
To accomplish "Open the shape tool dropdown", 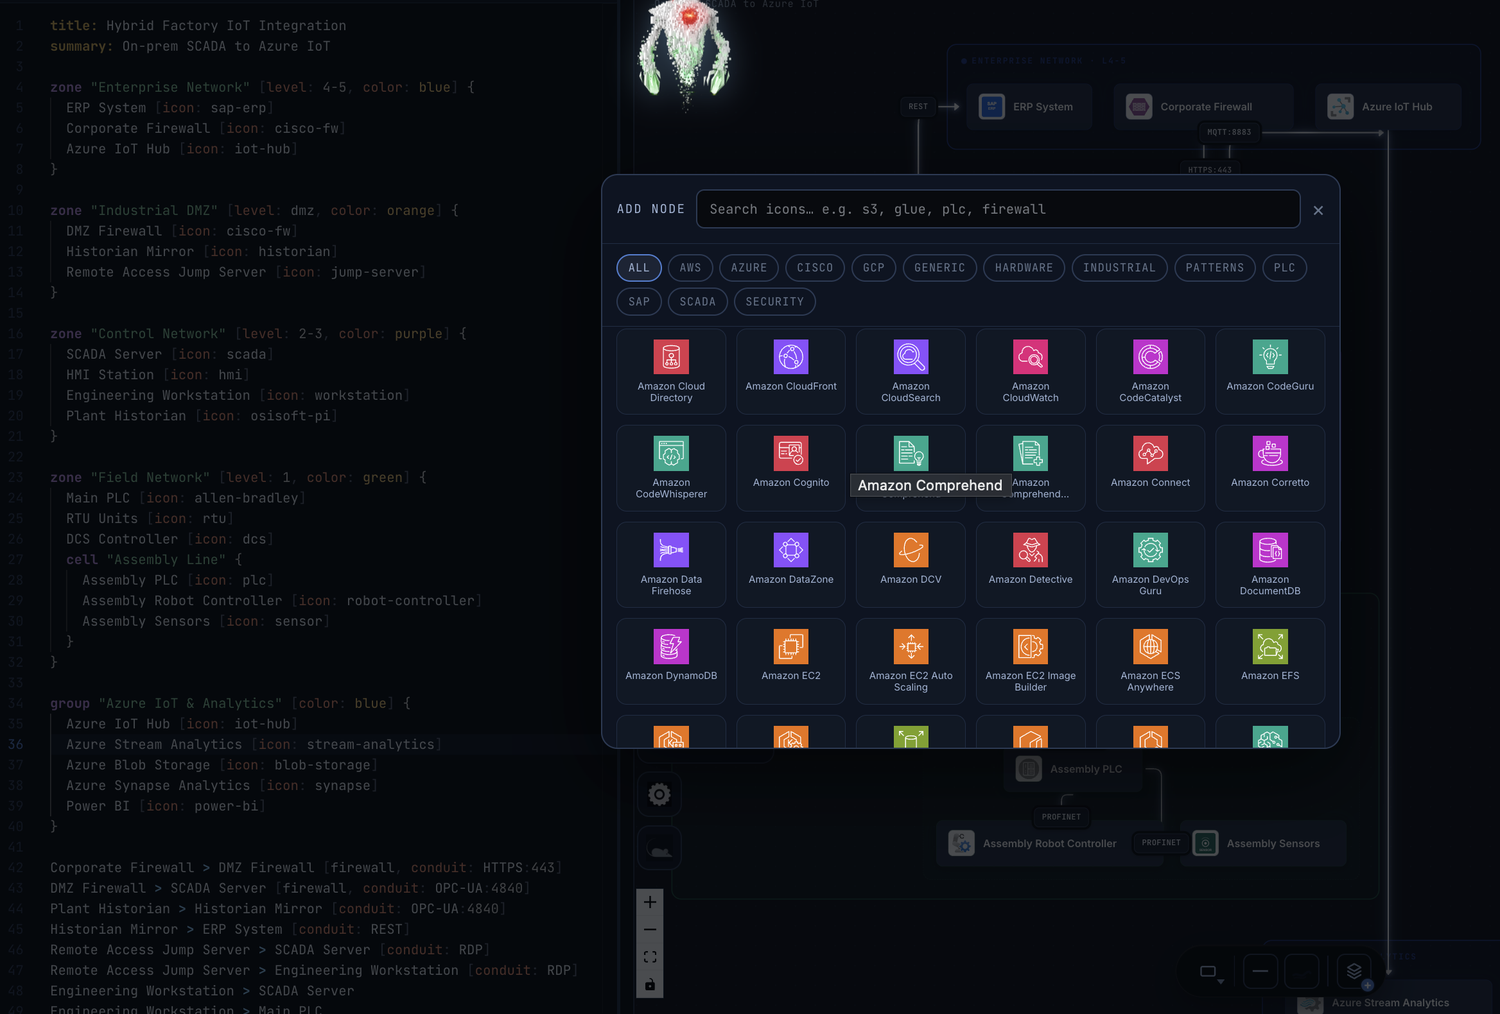I will point(1212,971).
